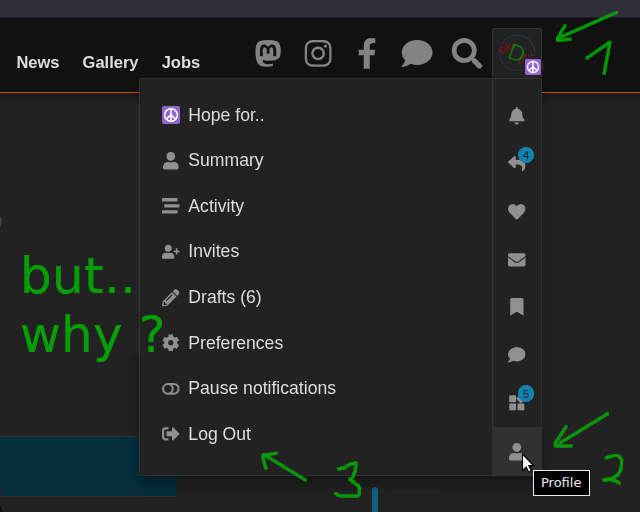Viewport: 640px width, 512px height.
Task: Collapse the user menu via avatar
Action: [517, 53]
